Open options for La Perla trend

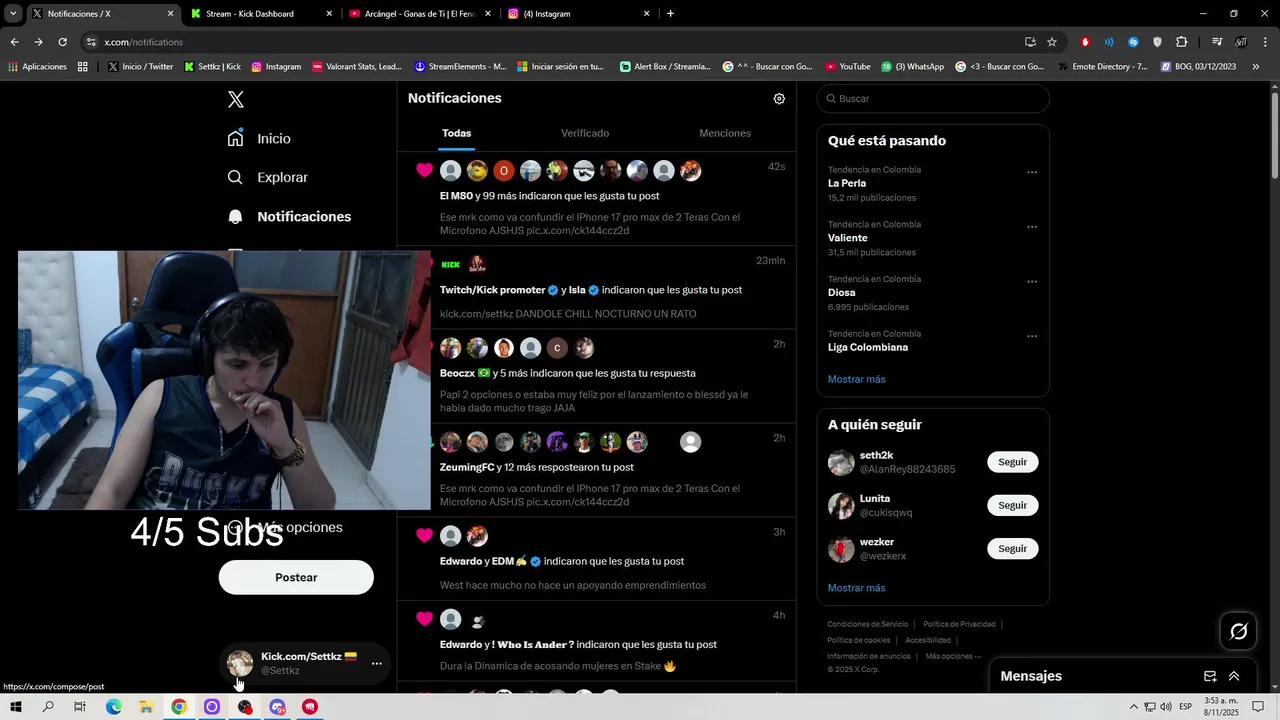pyautogui.click(x=1032, y=172)
